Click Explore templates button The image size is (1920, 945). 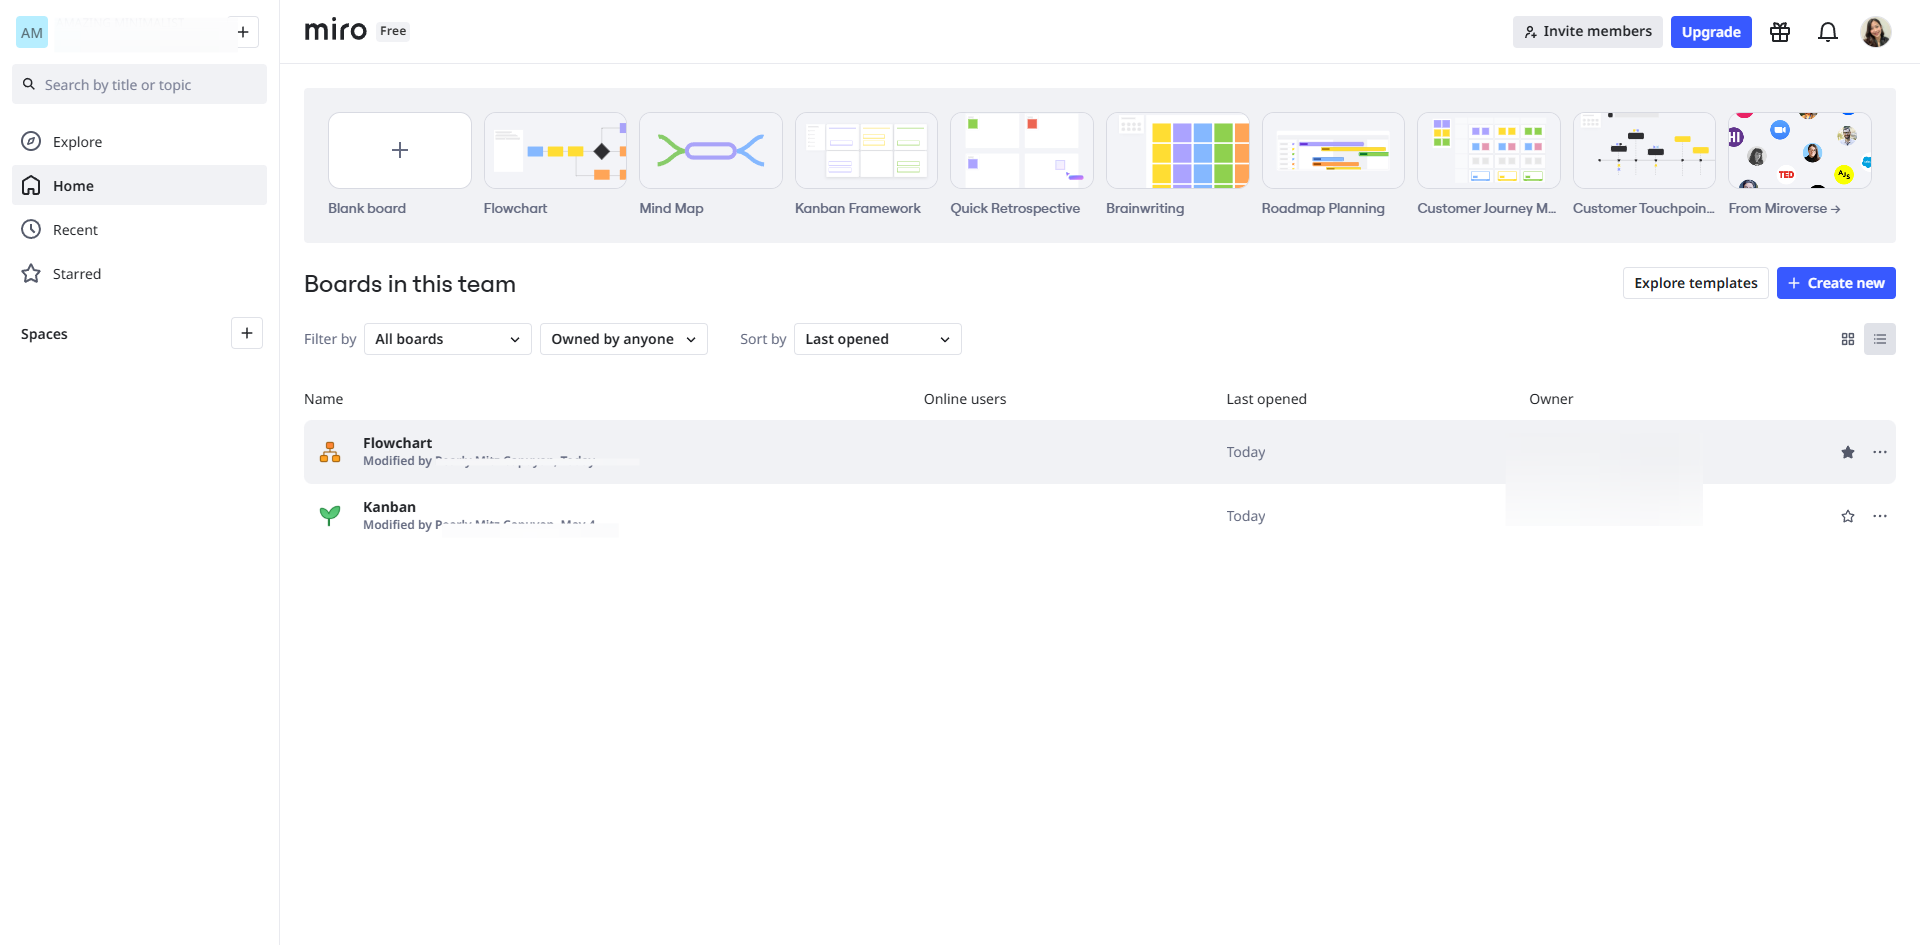coord(1696,283)
